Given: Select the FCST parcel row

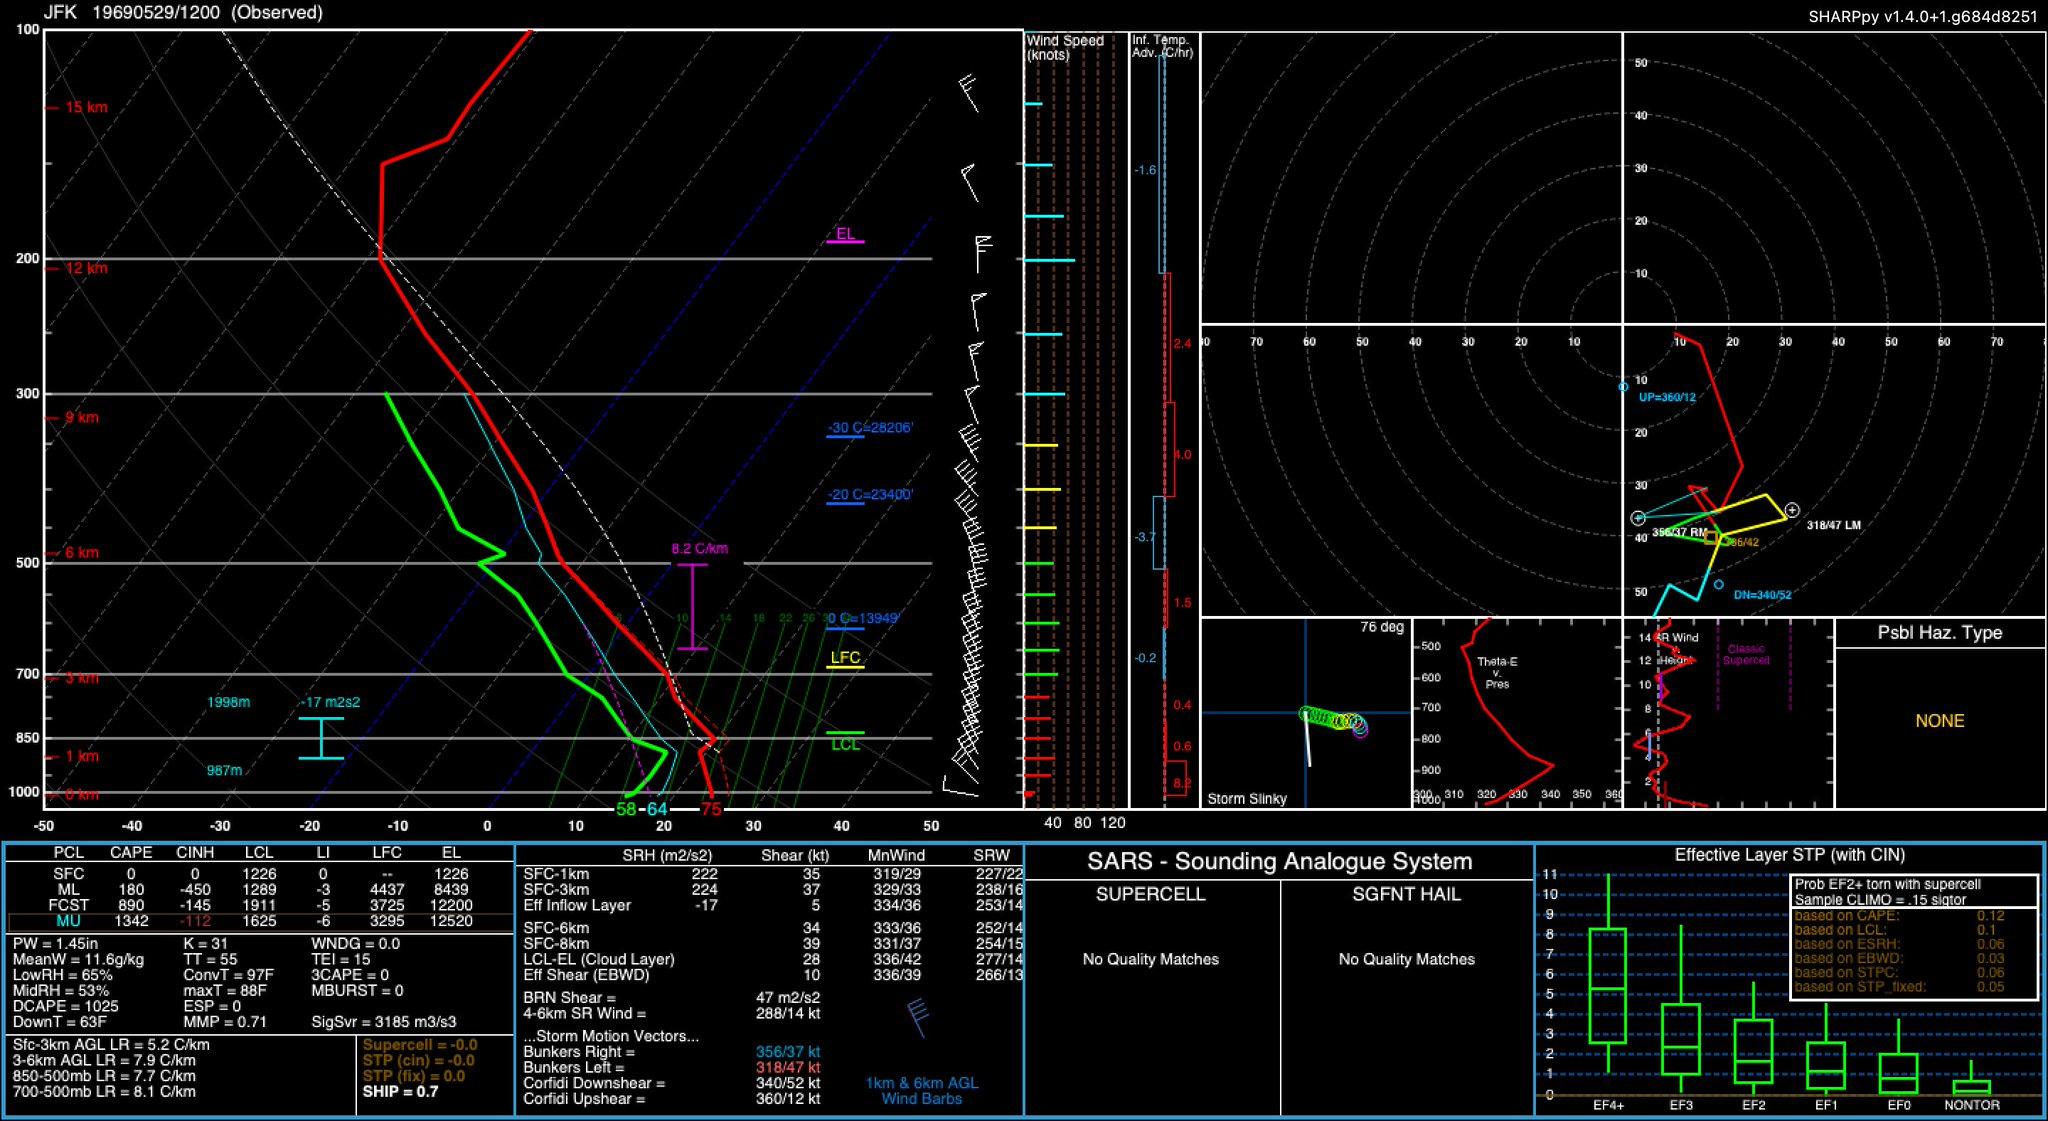Looking at the screenshot, I should point(258,905).
